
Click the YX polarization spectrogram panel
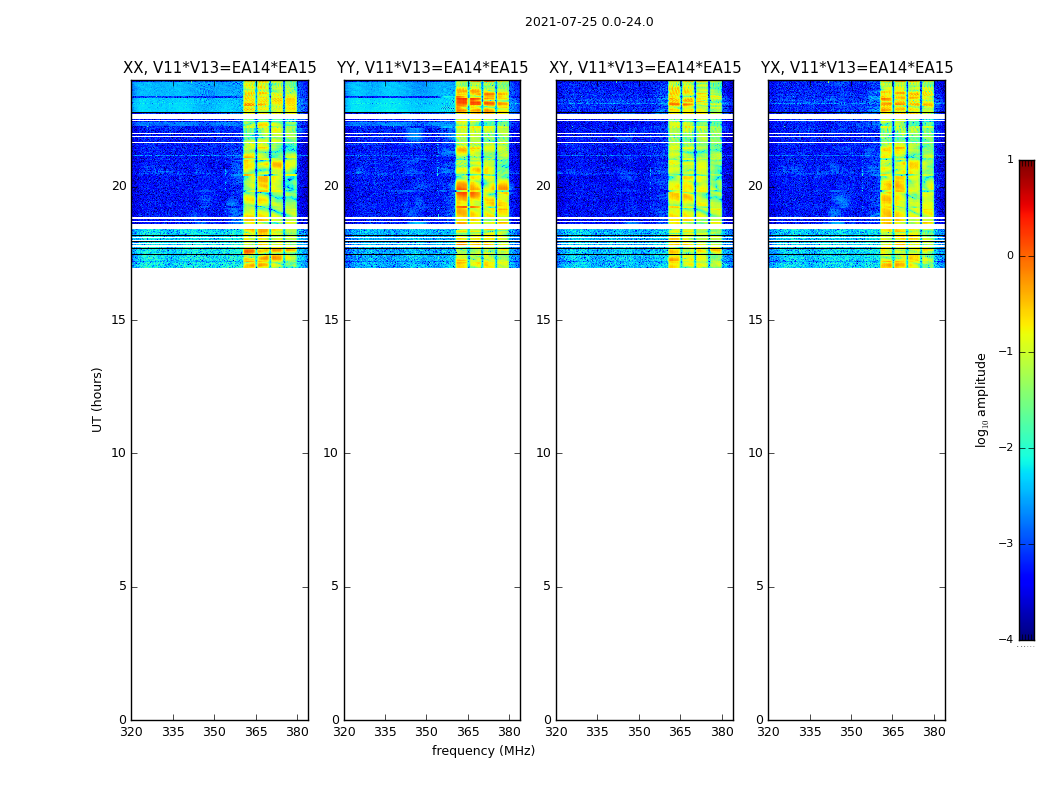tap(856, 400)
